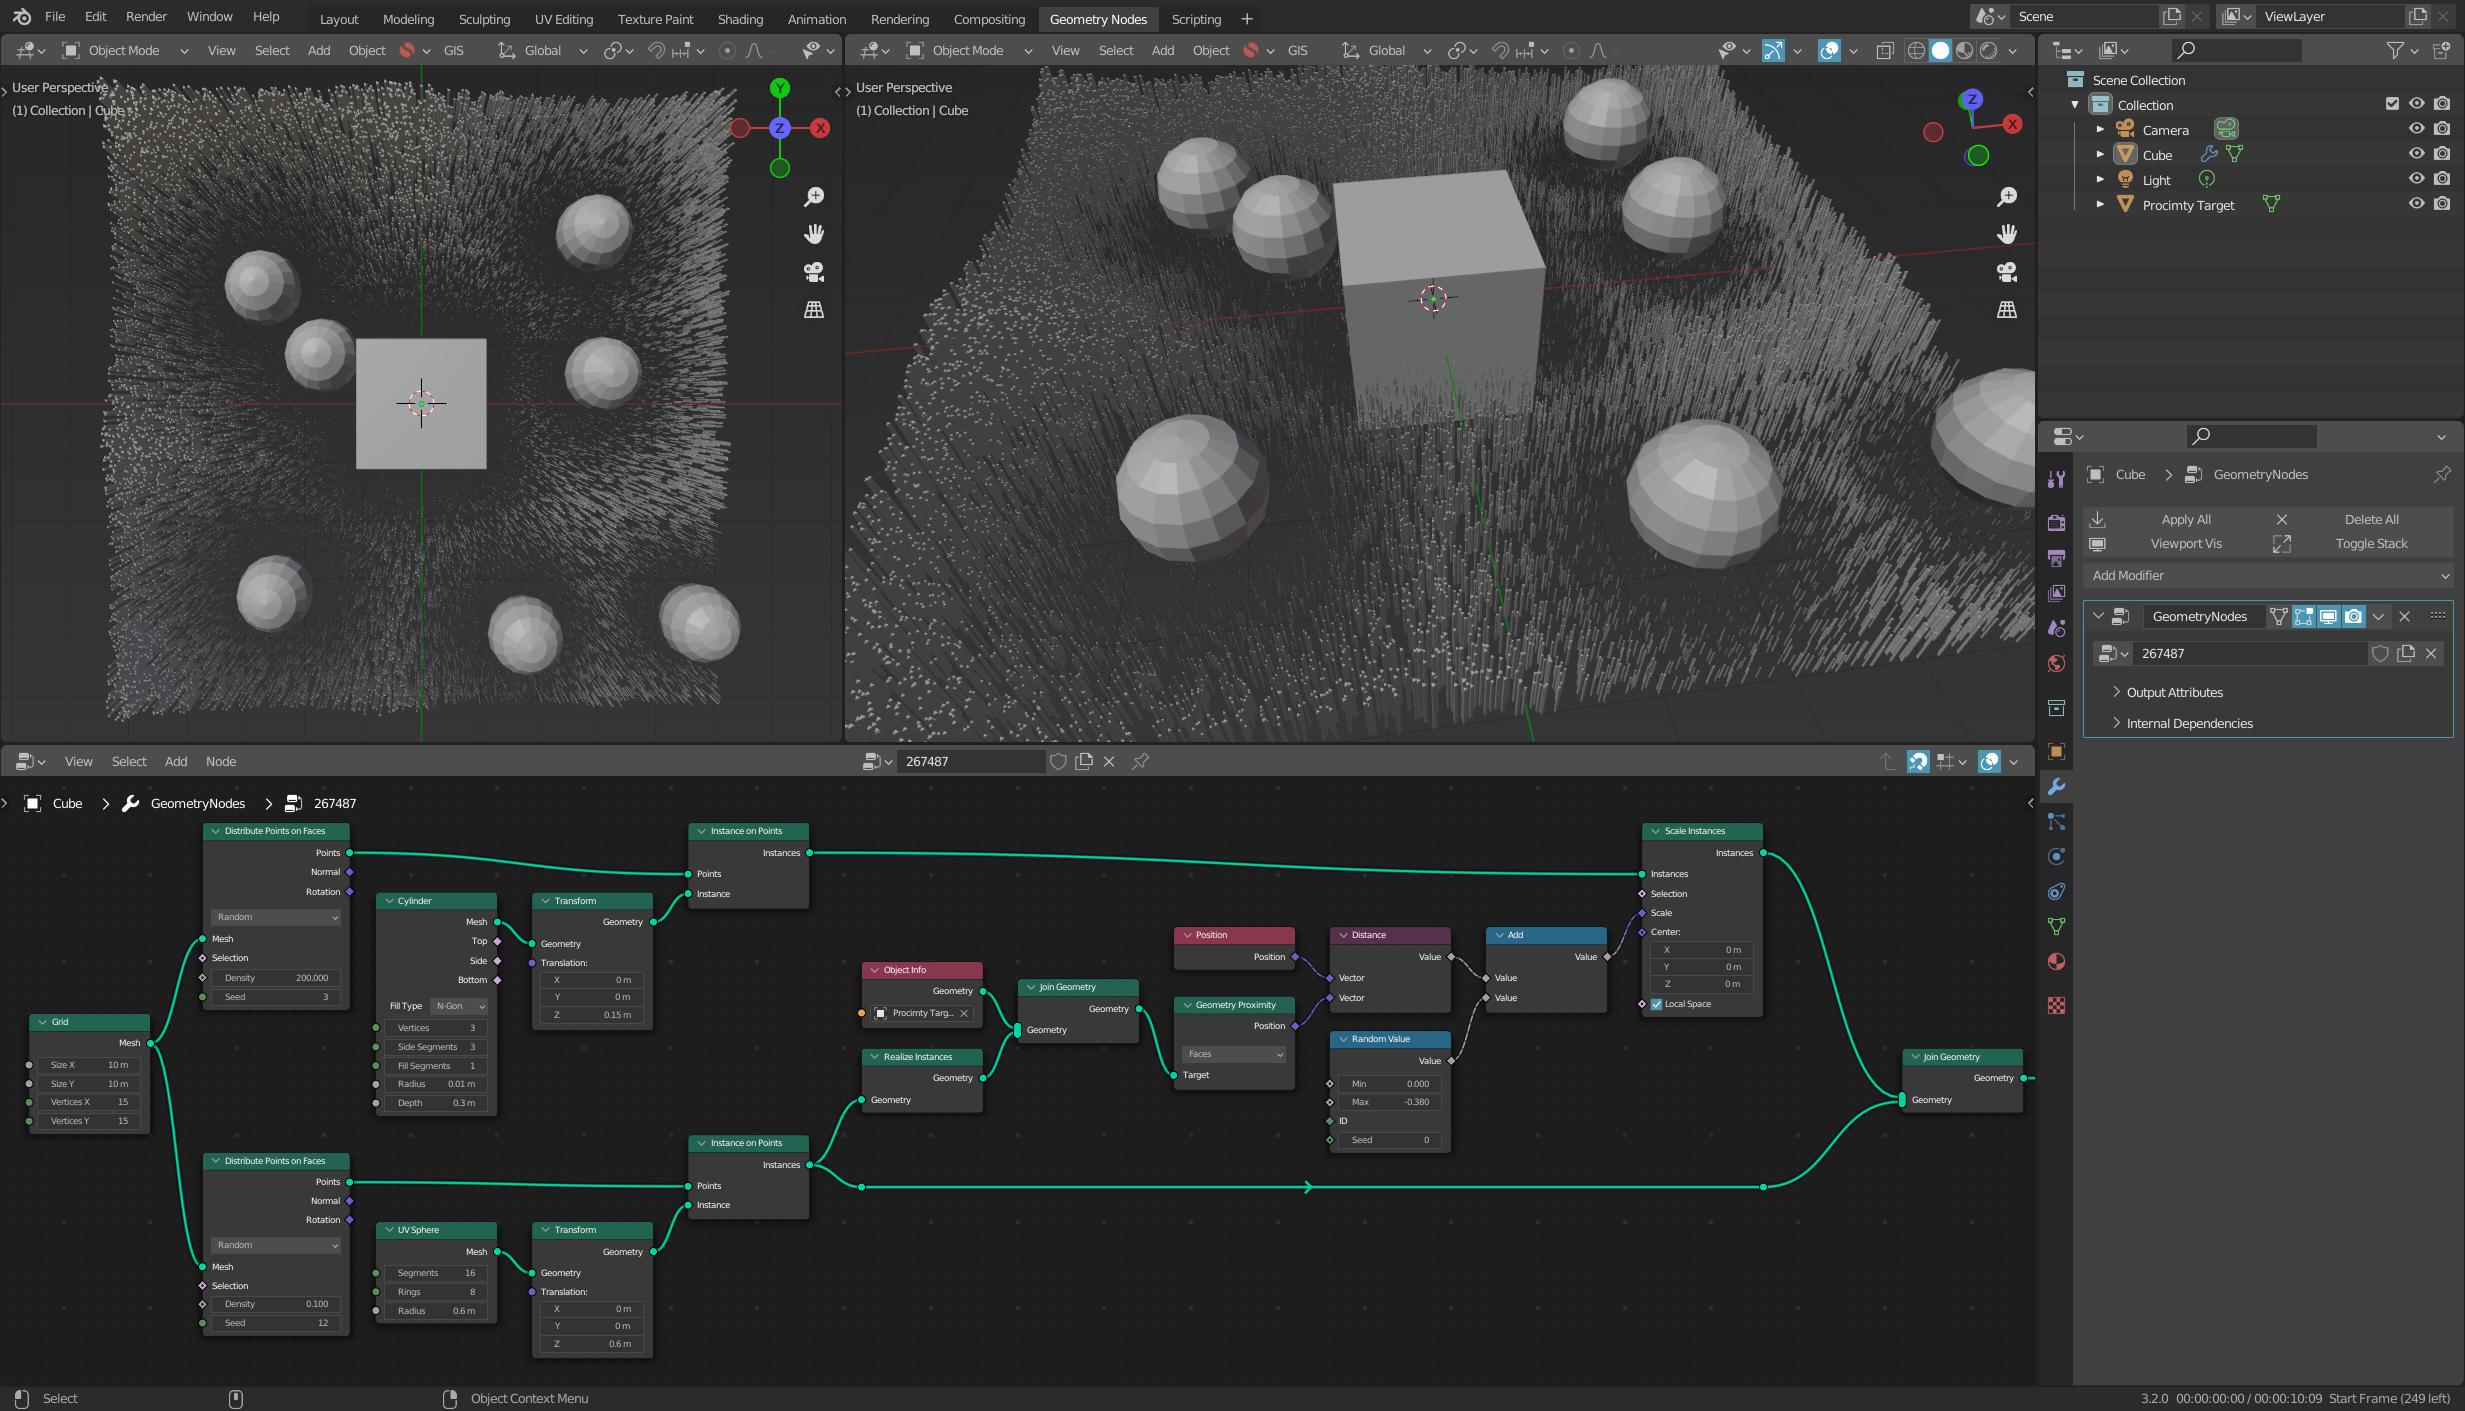Screen dimensions: 2465x1411
Task: Select the Scripting workspace tab
Action: tap(1197, 17)
